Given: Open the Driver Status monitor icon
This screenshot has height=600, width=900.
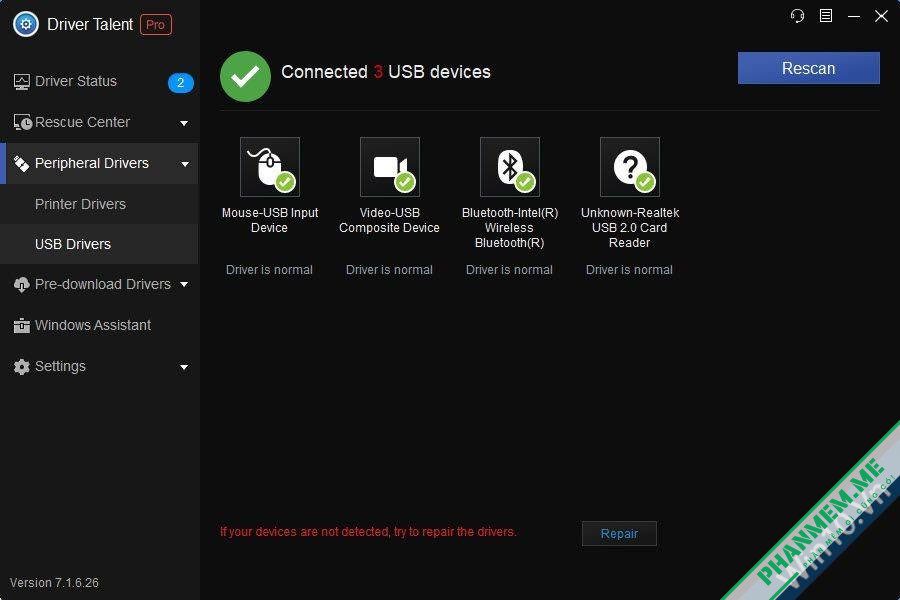Looking at the screenshot, I should [x=22, y=82].
